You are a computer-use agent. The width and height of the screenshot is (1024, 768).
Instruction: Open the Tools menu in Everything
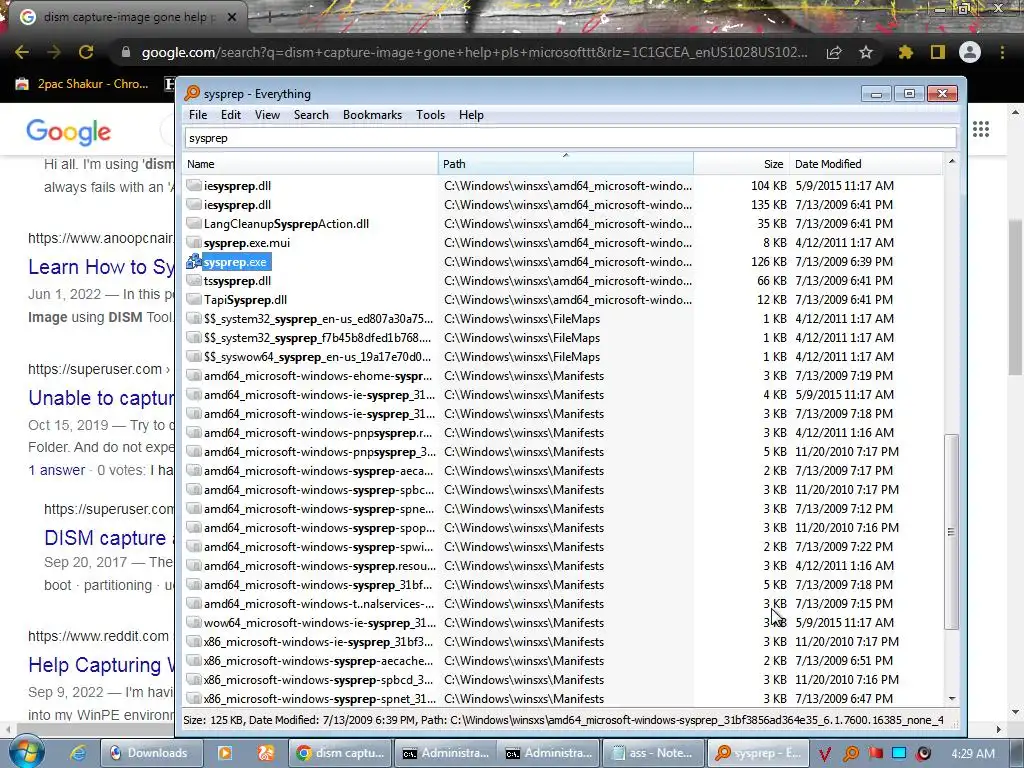point(430,115)
